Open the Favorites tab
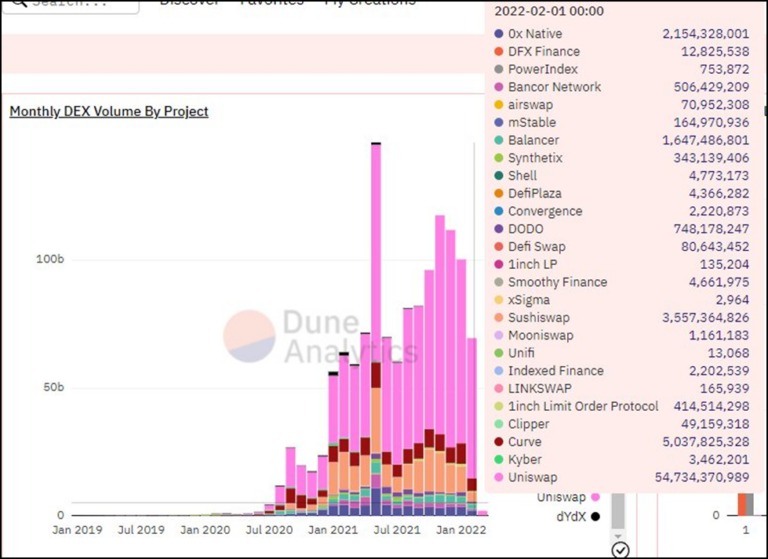Image resolution: width=768 pixels, height=559 pixels. click(272, 2)
